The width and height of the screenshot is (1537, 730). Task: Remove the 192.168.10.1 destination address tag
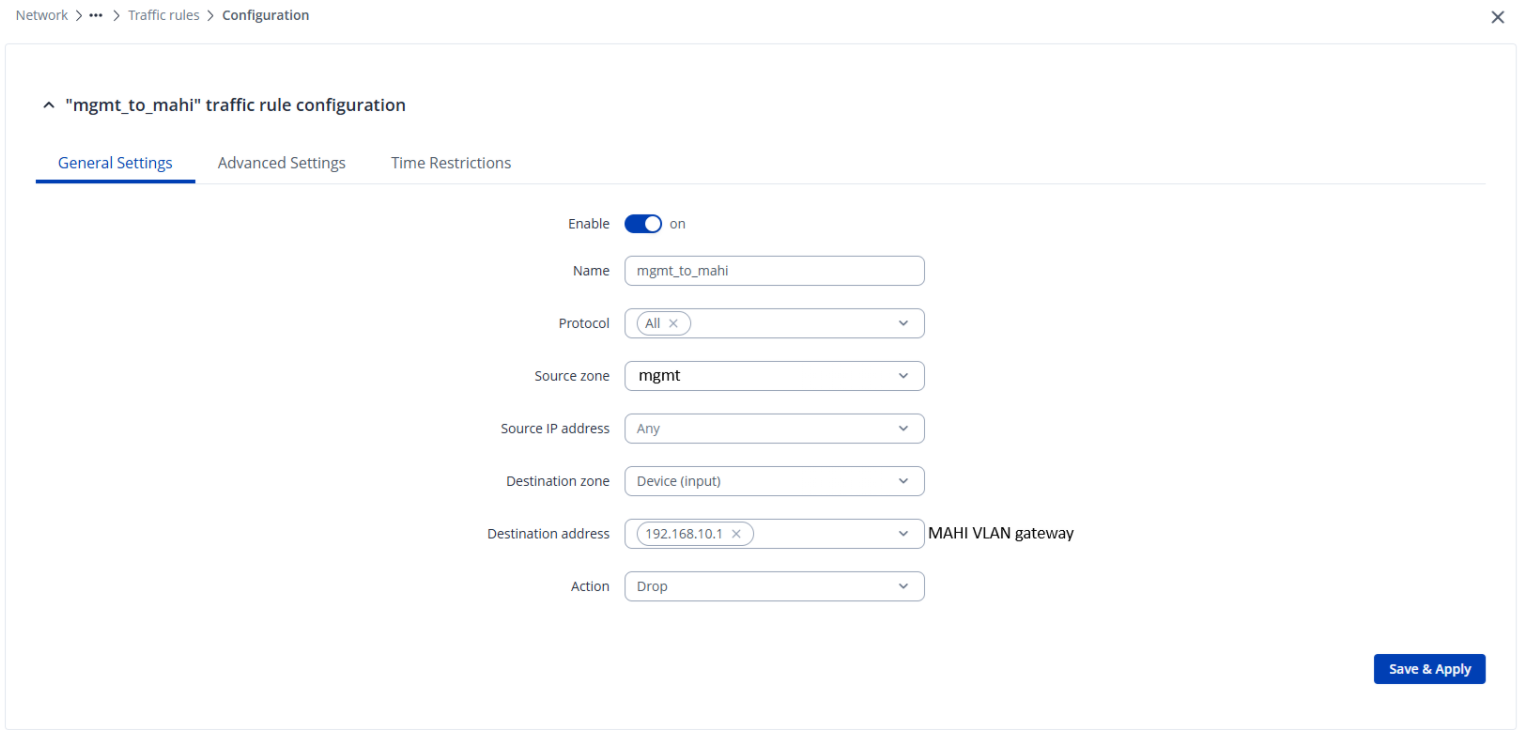point(736,534)
